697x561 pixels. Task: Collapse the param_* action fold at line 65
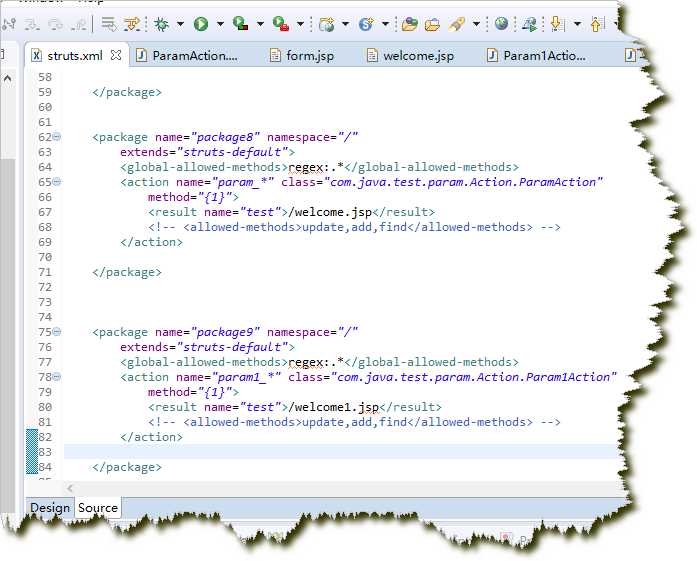[x=57, y=181]
